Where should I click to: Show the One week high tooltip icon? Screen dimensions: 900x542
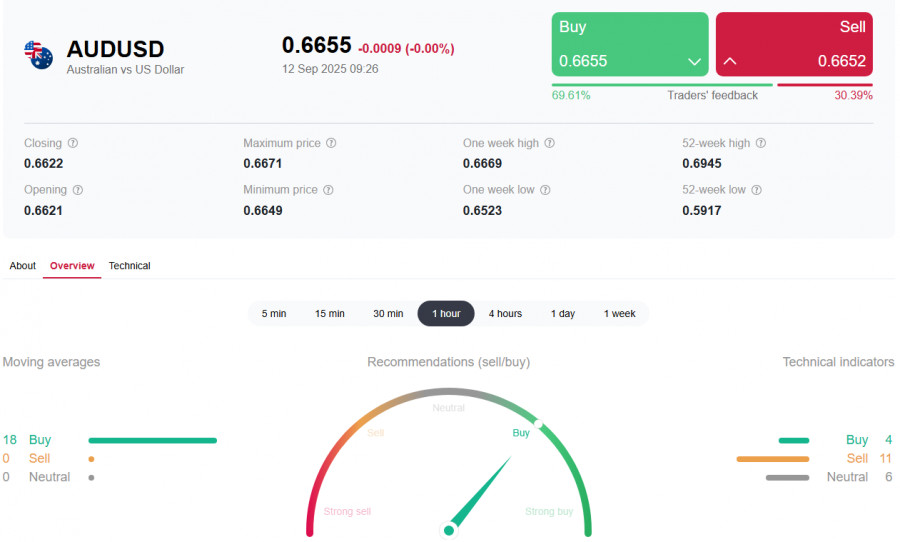click(549, 143)
